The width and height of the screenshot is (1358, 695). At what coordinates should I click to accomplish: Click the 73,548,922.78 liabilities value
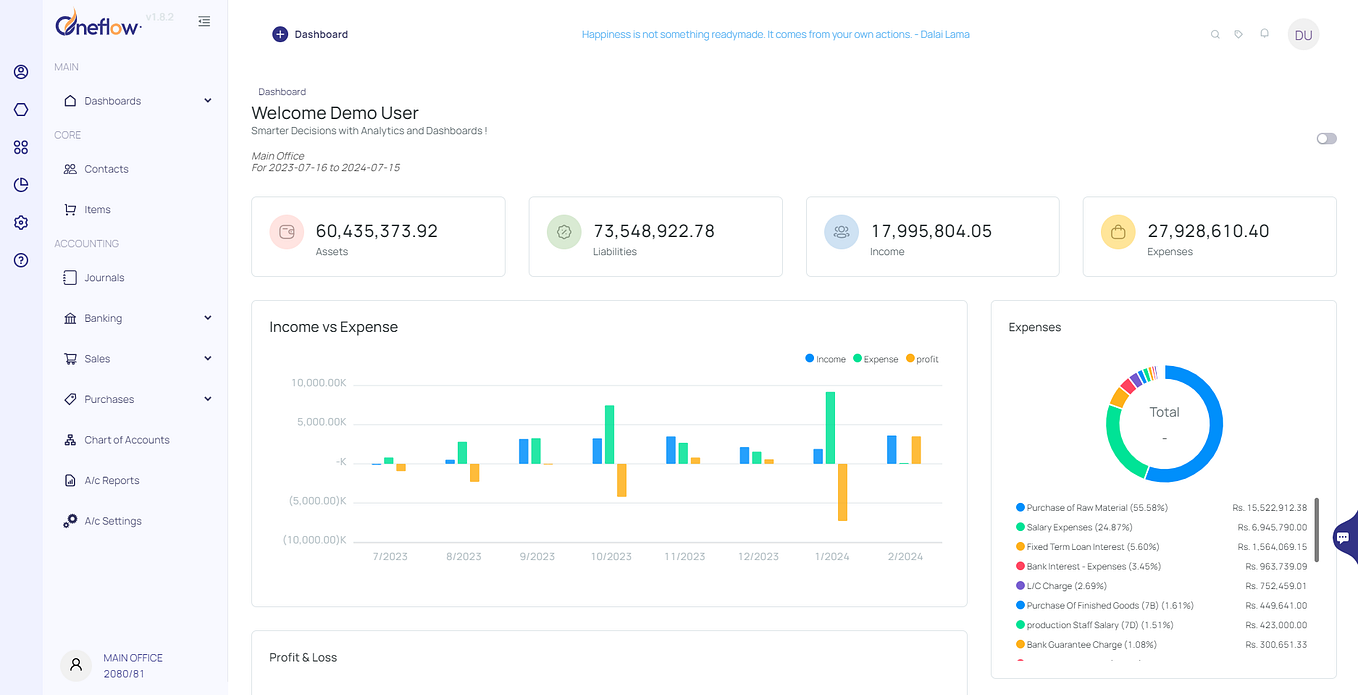654,231
